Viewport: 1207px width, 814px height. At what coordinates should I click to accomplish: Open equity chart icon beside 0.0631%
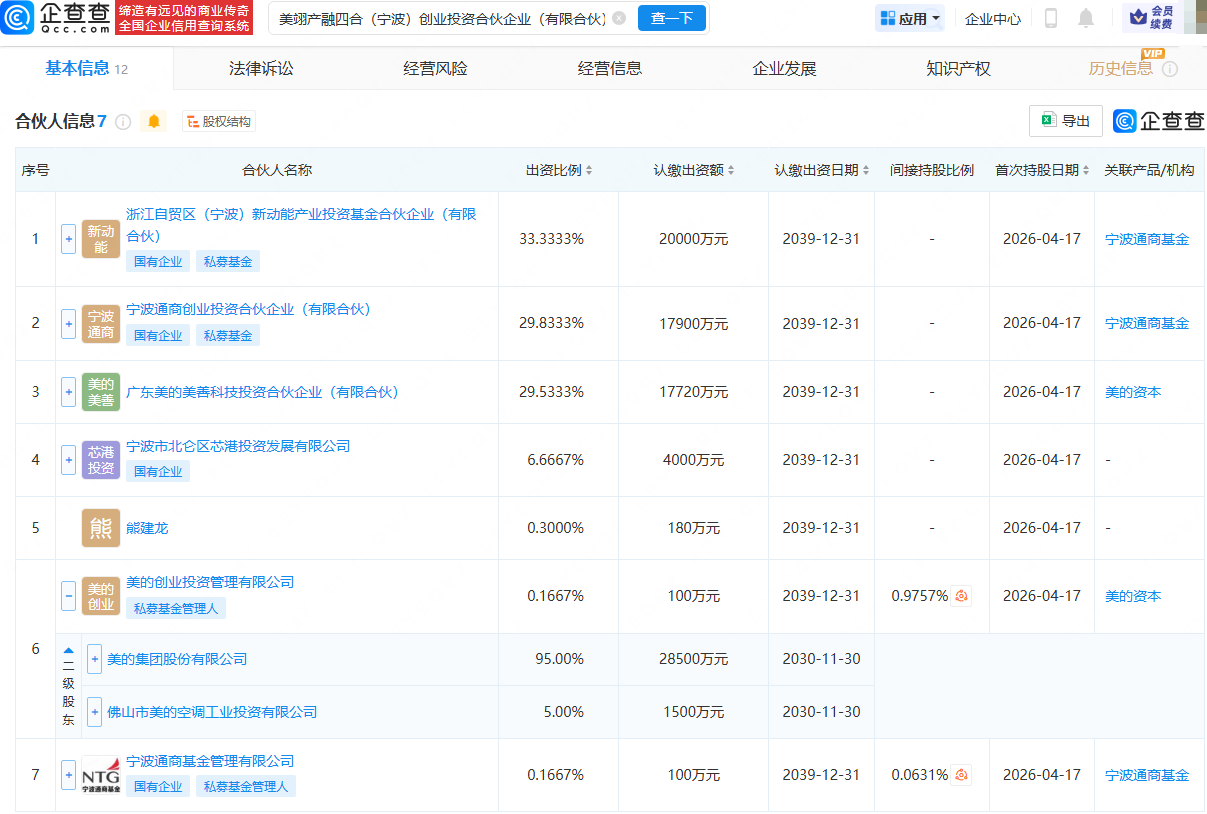pos(961,775)
